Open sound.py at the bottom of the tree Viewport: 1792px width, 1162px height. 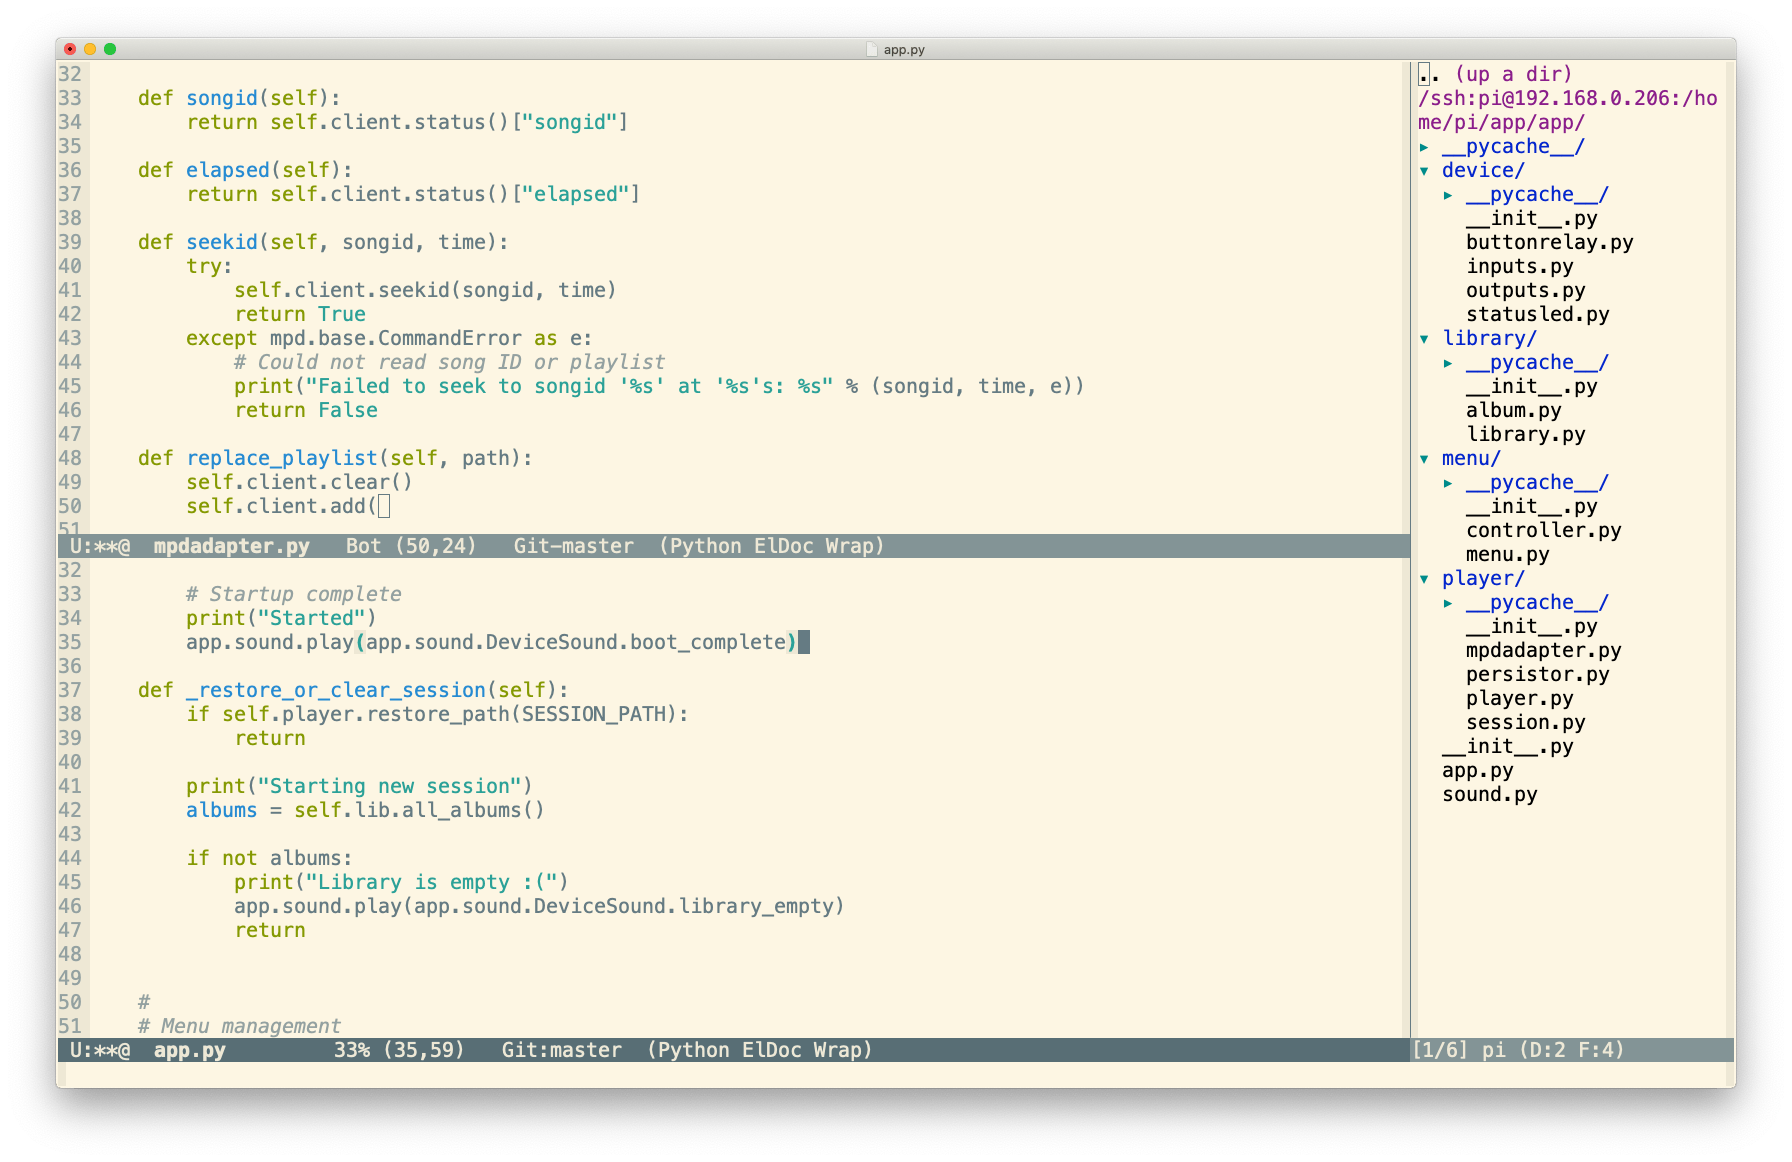click(x=1489, y=794)
